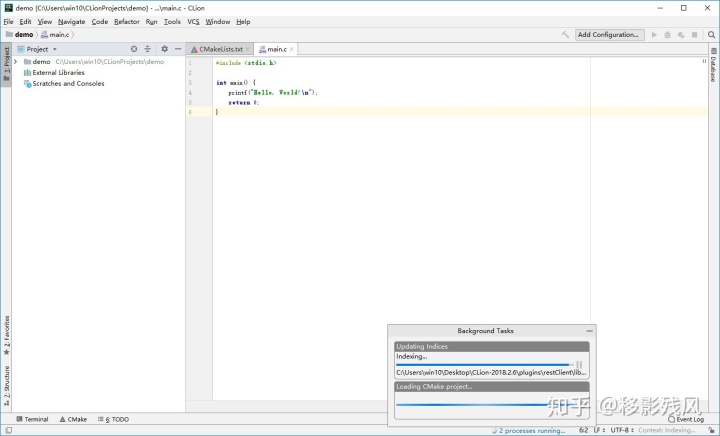
Task: Click 2 processes running status link
Action: 532,430
